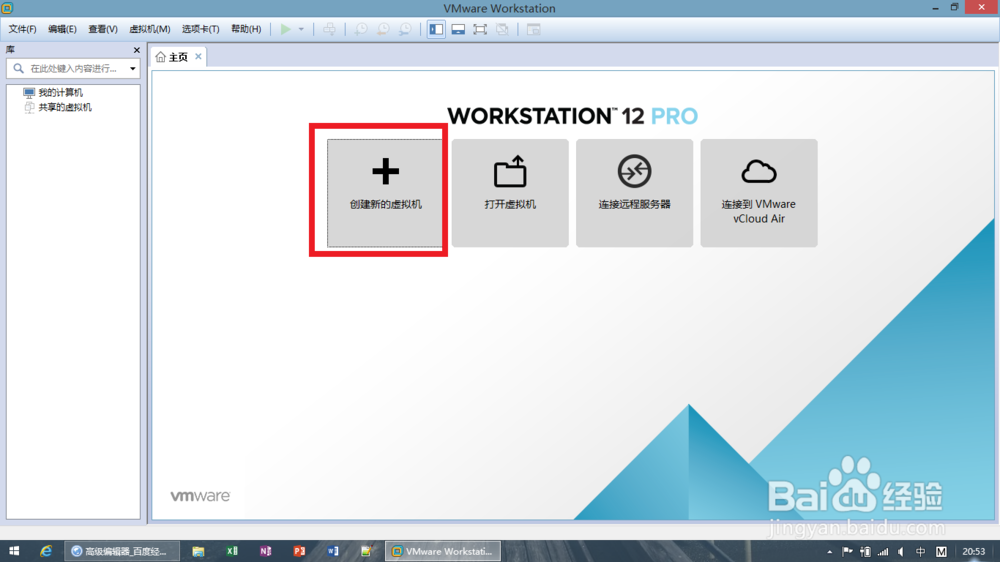Click the revert snapshot clock icon
The height and width of the screenshot is (562, 1000).
coord(383,29)
